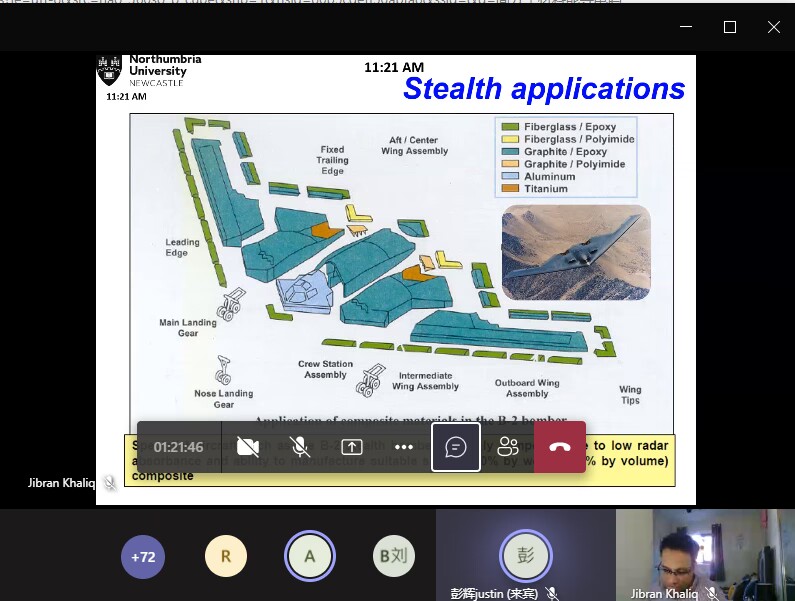The height and width of the screenshot is (601, 795).
Task: Maximize the meeting window
Action: tap(730, 27)
